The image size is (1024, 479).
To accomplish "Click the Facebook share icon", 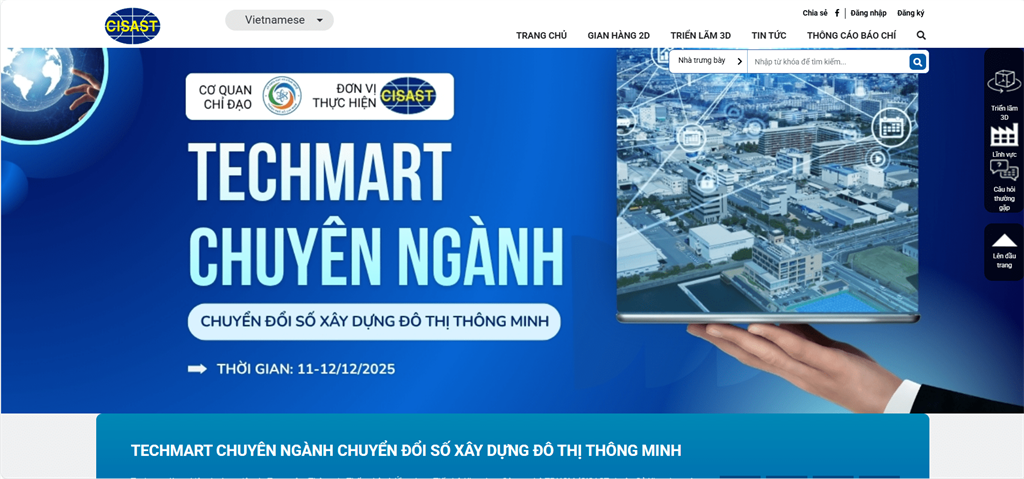I will [837, 13].
